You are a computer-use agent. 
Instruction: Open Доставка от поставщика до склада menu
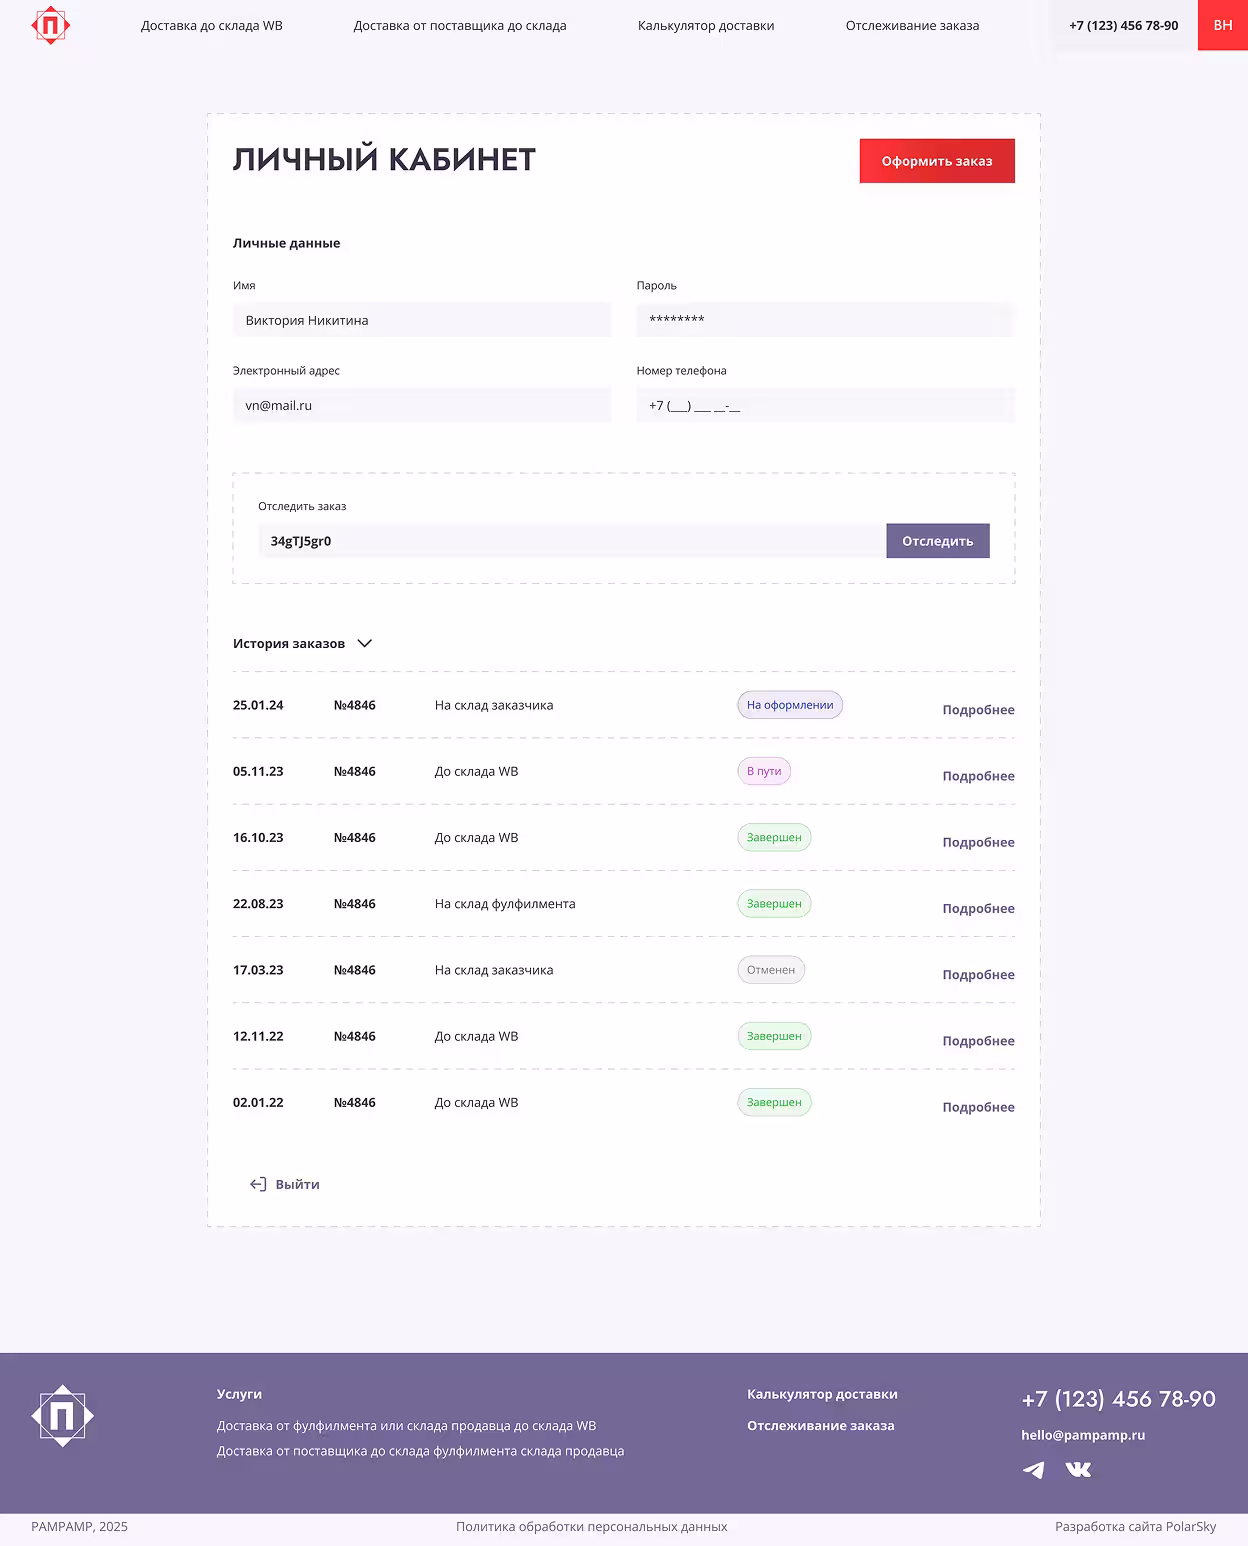click(460, 26)
